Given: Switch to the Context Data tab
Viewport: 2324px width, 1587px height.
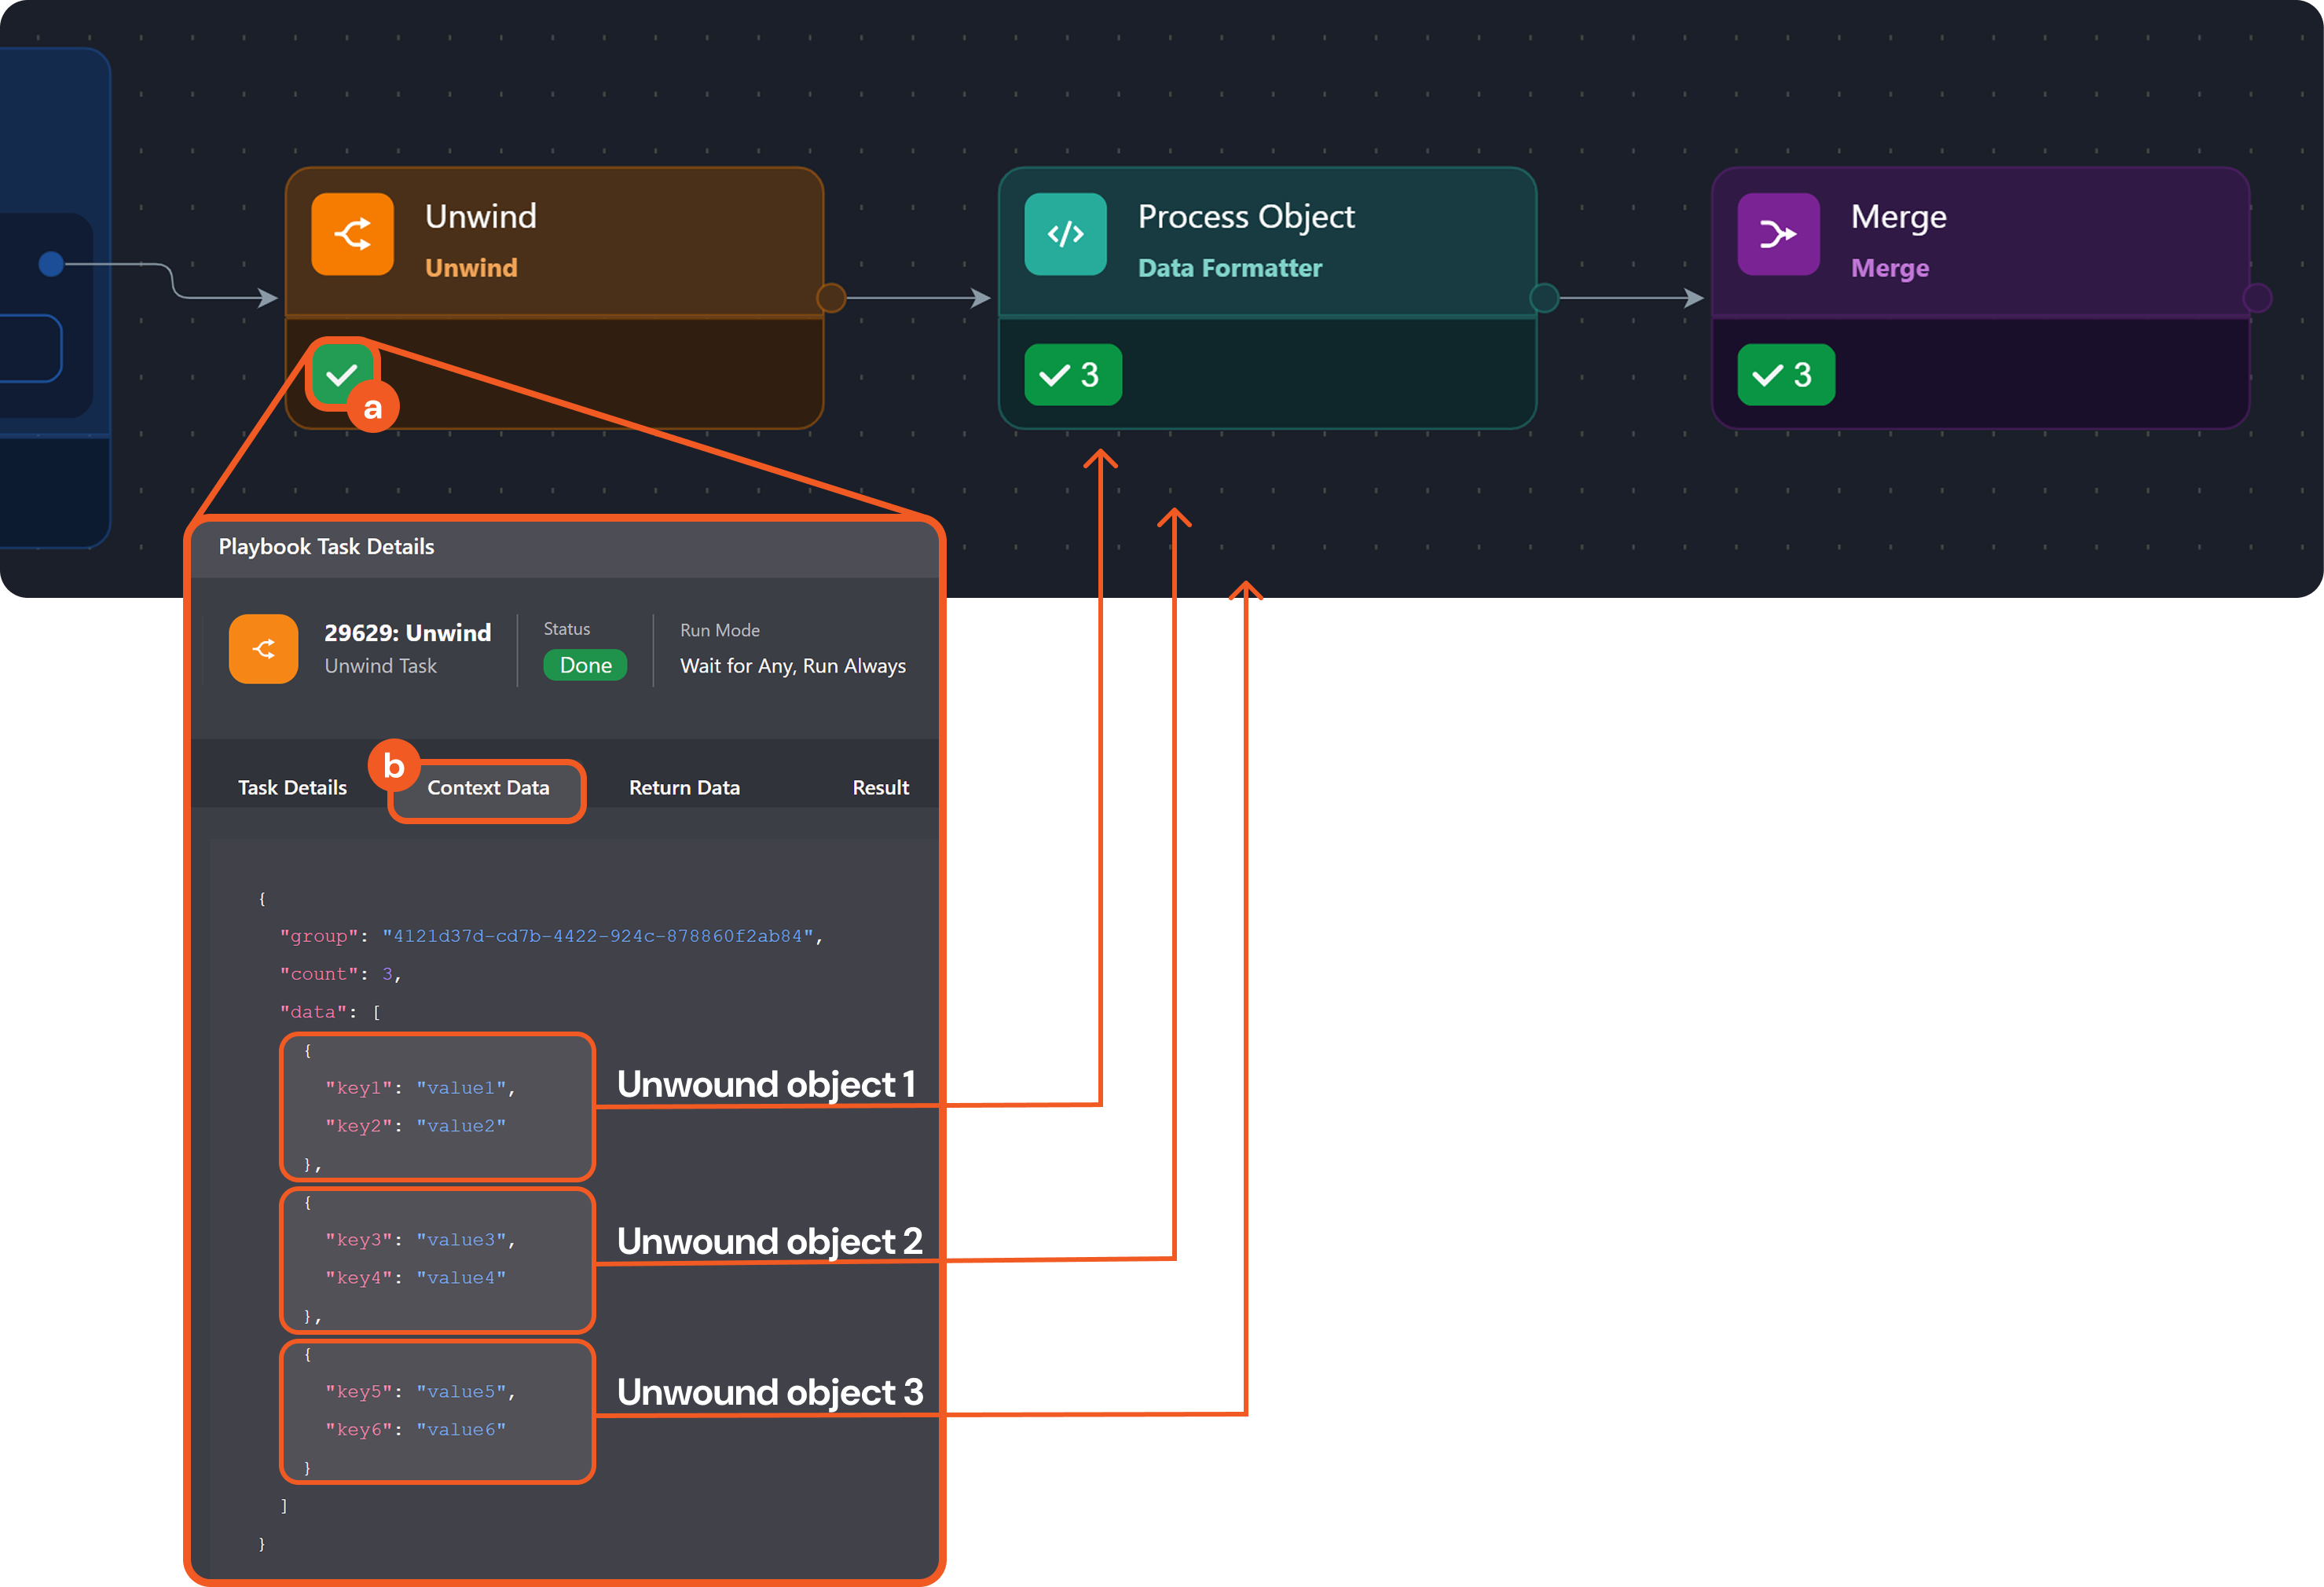Looking at the screenshot, I should click(488, 788).
